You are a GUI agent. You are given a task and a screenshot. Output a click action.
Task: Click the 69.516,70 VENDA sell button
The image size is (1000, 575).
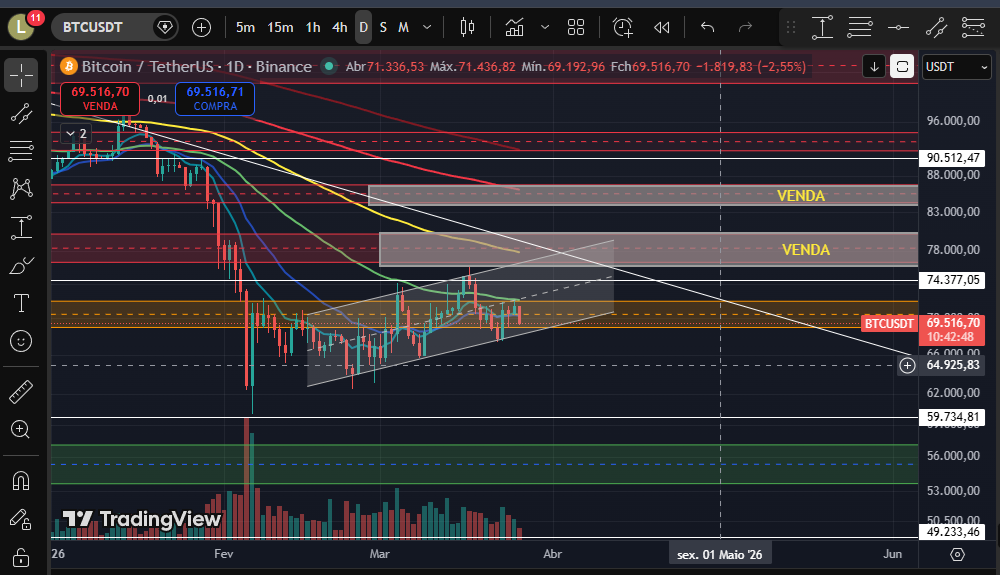point(100,99)
